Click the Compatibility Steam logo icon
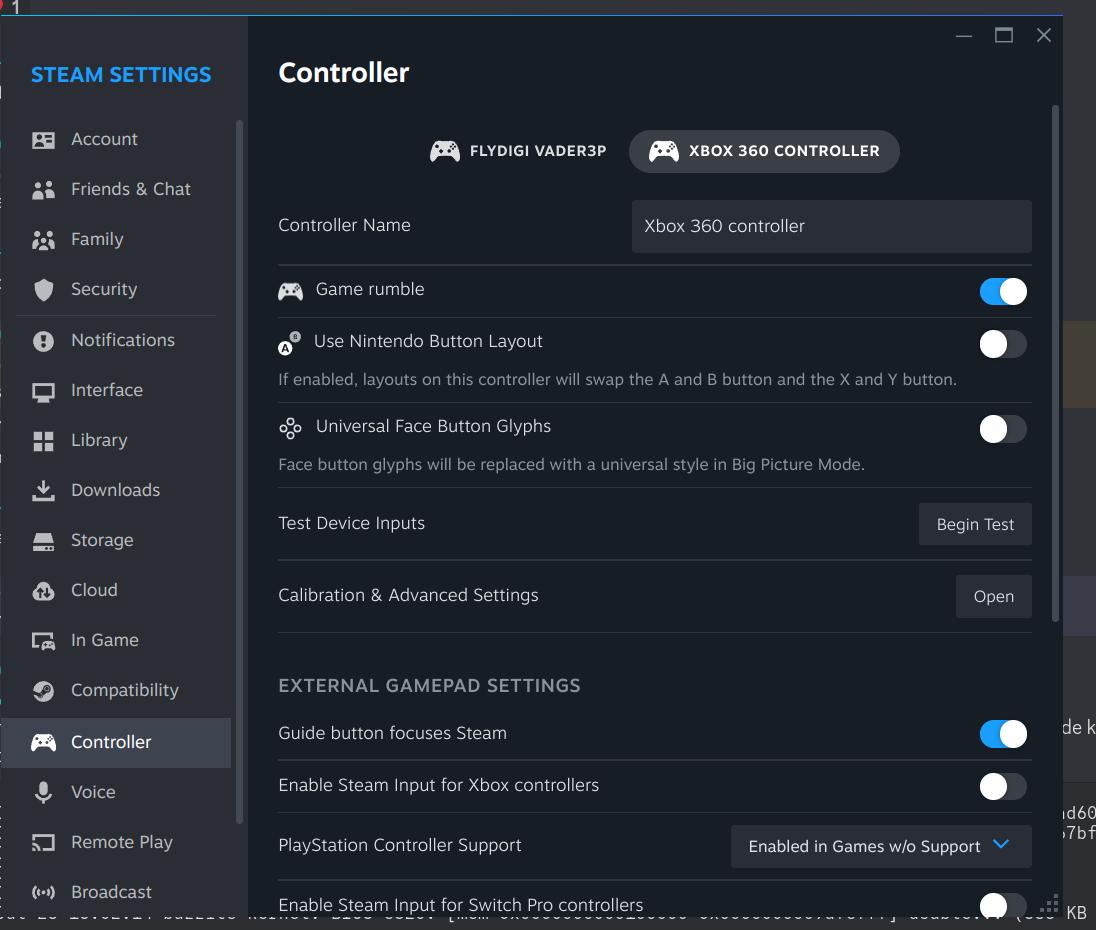 point(43,691)
